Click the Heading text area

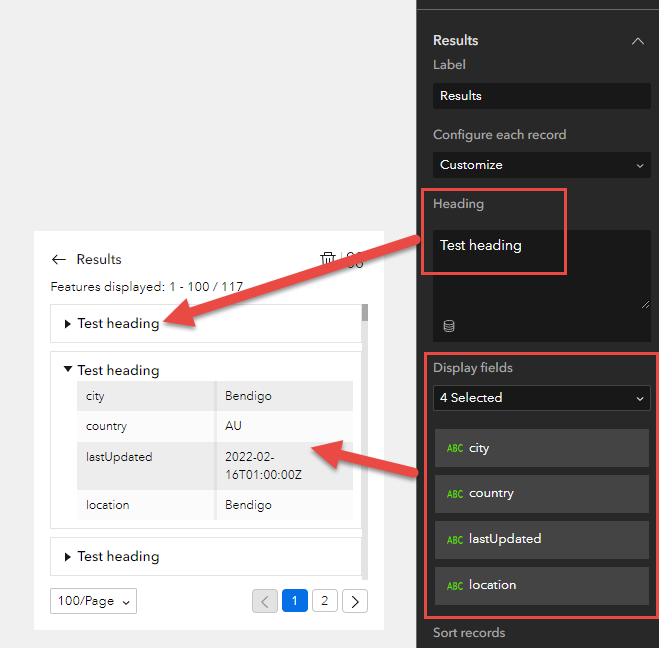click(x=542, y=270)
